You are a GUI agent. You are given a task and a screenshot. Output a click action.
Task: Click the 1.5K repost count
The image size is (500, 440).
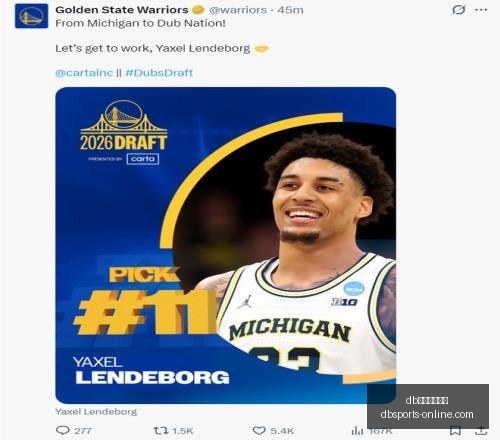[x=183, y=431]
